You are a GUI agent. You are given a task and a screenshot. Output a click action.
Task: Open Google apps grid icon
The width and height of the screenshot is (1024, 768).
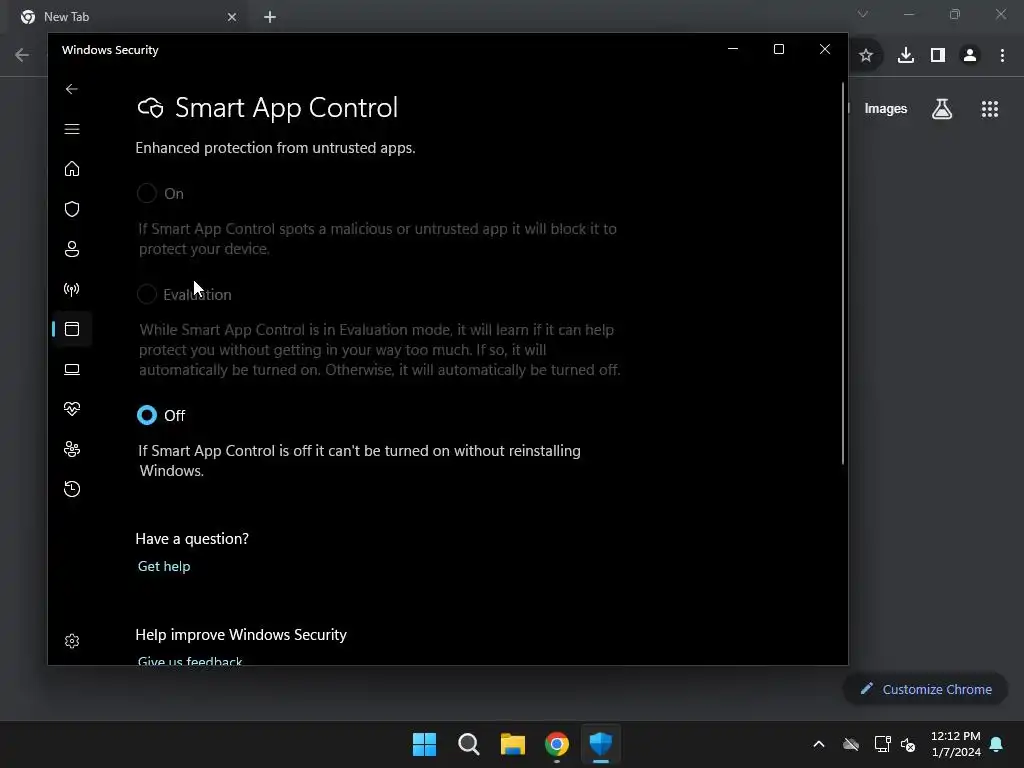click(x=990, y=109)
